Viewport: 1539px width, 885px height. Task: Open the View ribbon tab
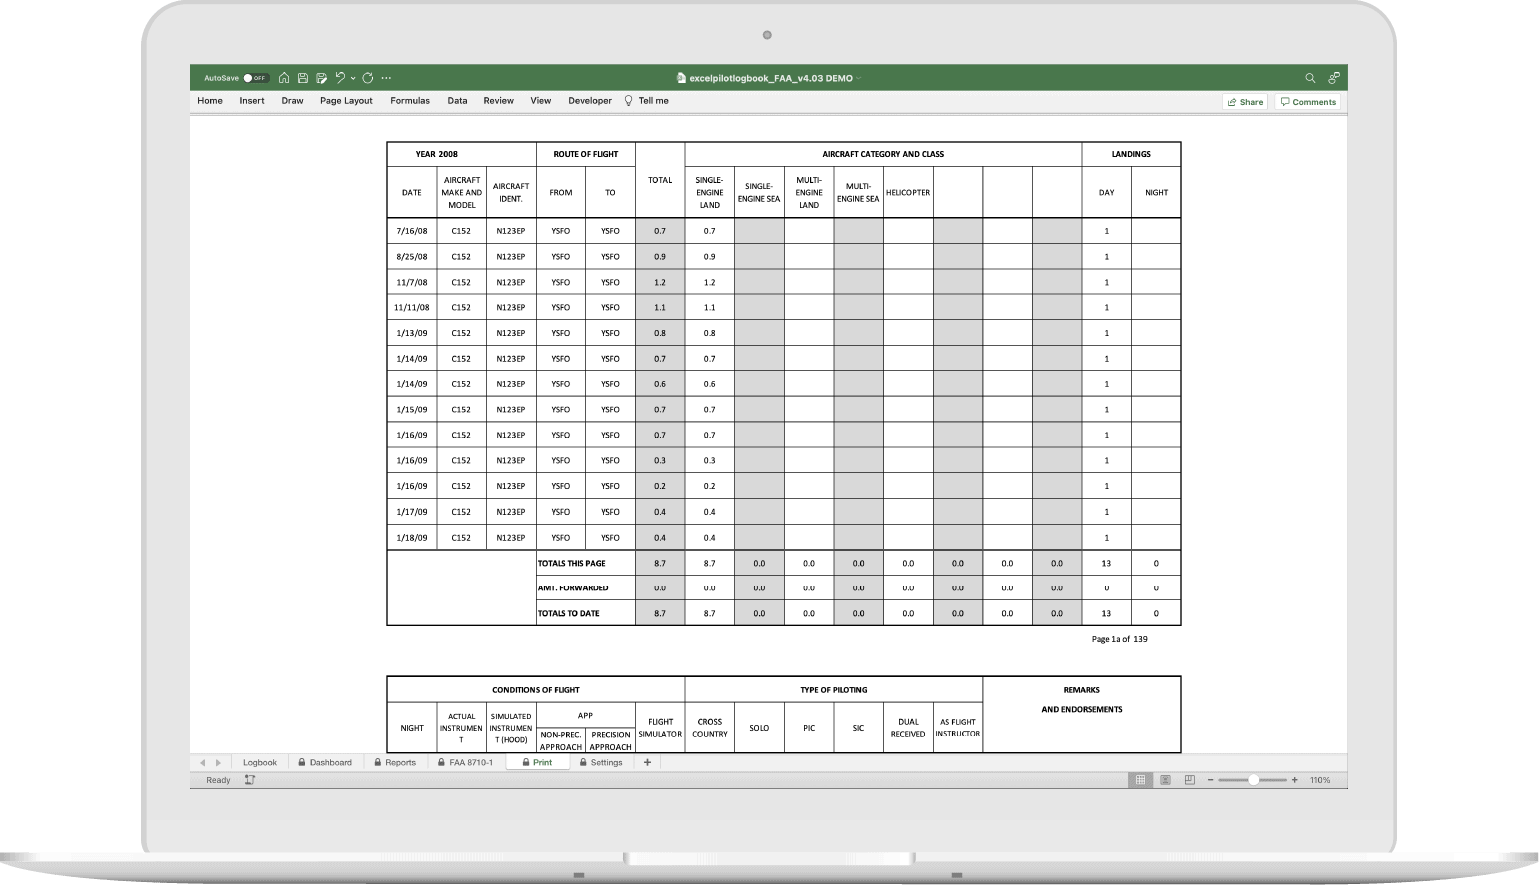click(x=541, y=101)
